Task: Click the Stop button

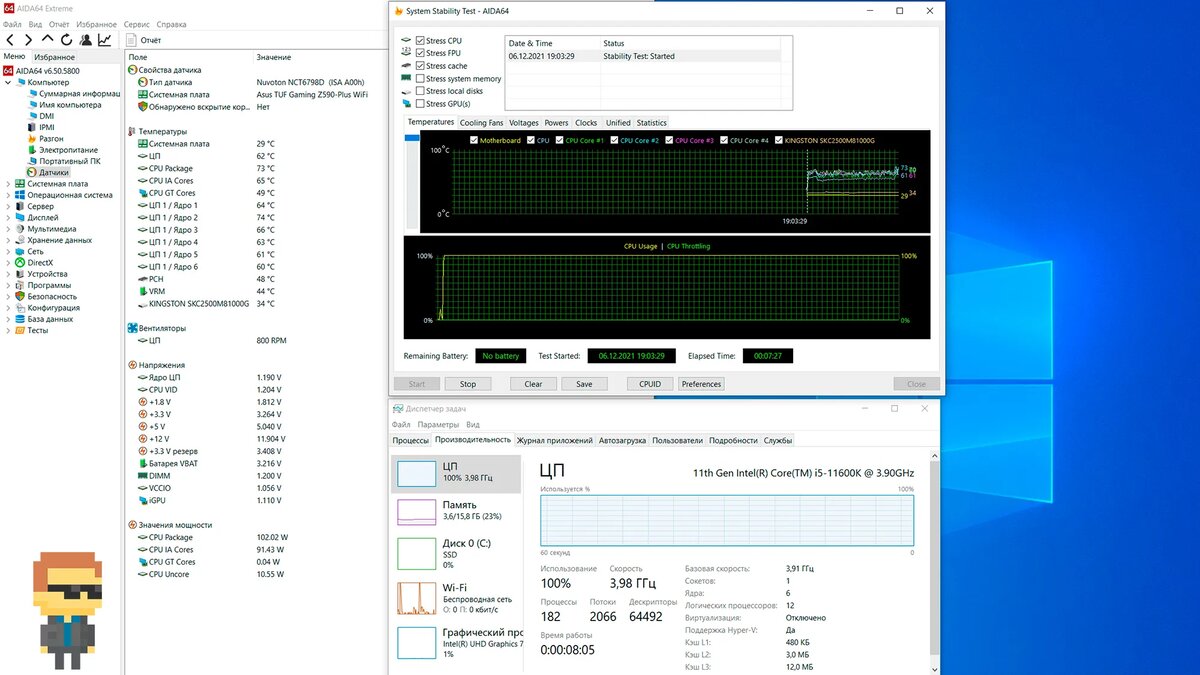Action: 468,384
